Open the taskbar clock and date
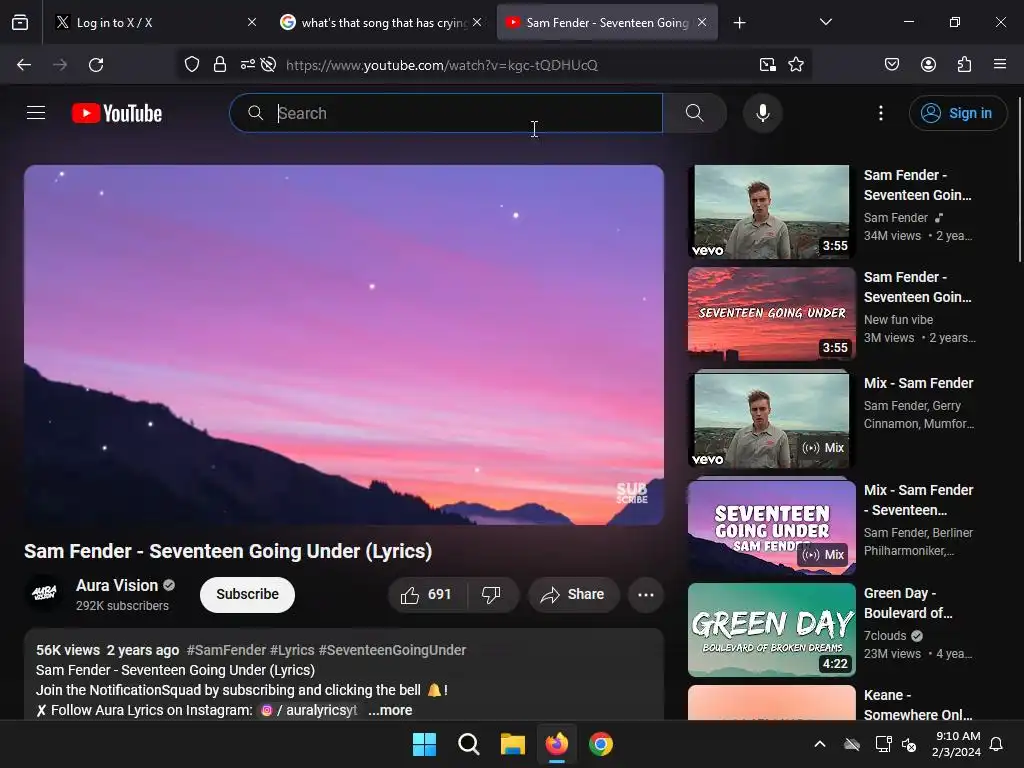Viewport: 1024px width, 768px height. pos(956,744)
